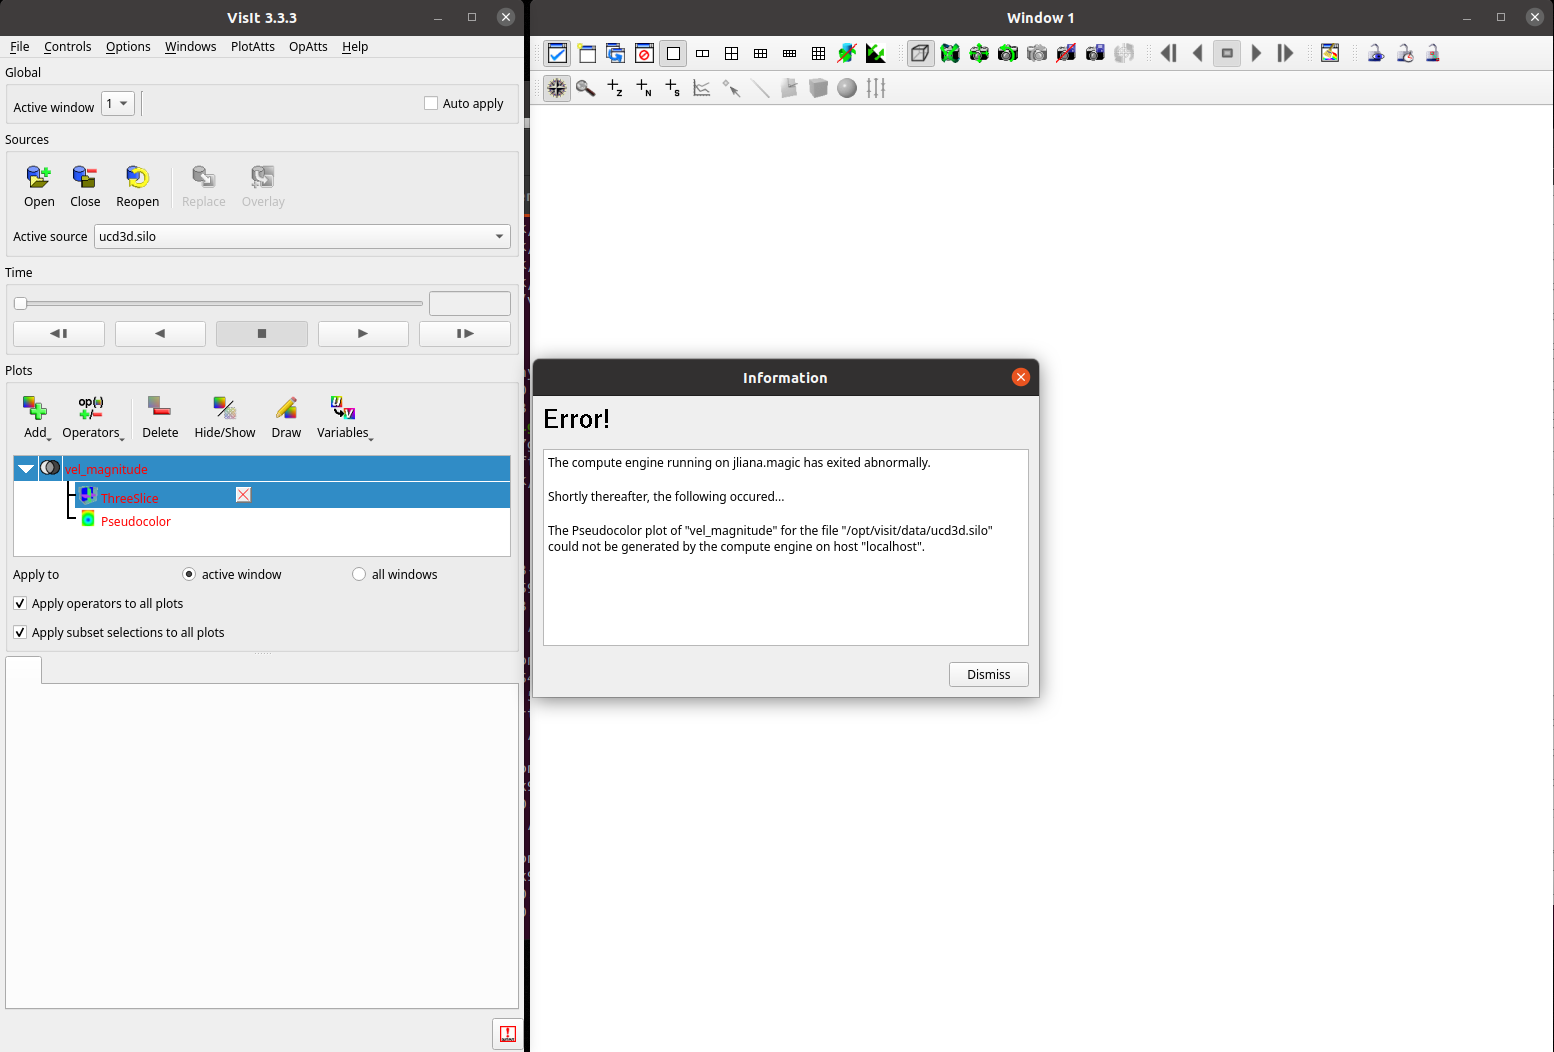
Task: Click the ThreeSlice operator red X toggle
Action: click(243, 495)
